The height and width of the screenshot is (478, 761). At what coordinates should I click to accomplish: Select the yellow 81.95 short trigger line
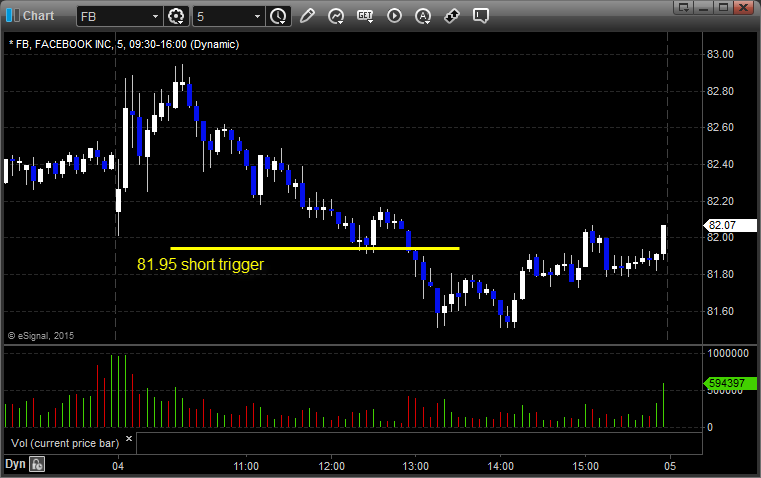coord(315,248)
